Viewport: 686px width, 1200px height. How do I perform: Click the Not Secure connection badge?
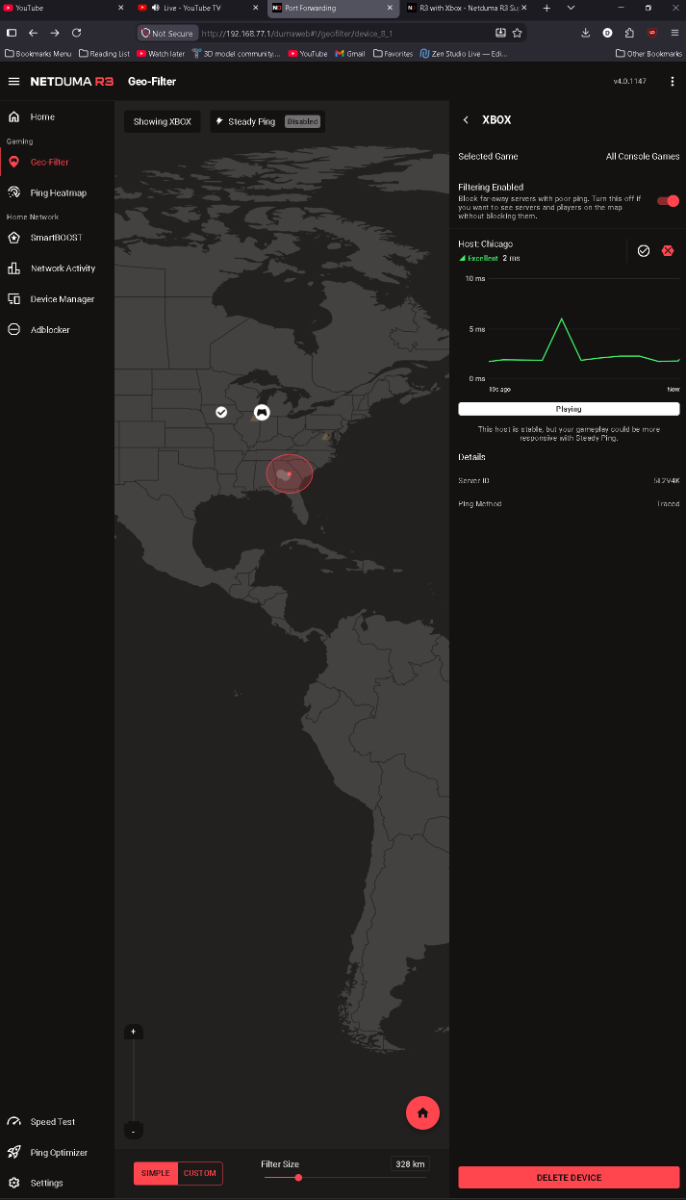pyautogui.click(x=167, y=33)
